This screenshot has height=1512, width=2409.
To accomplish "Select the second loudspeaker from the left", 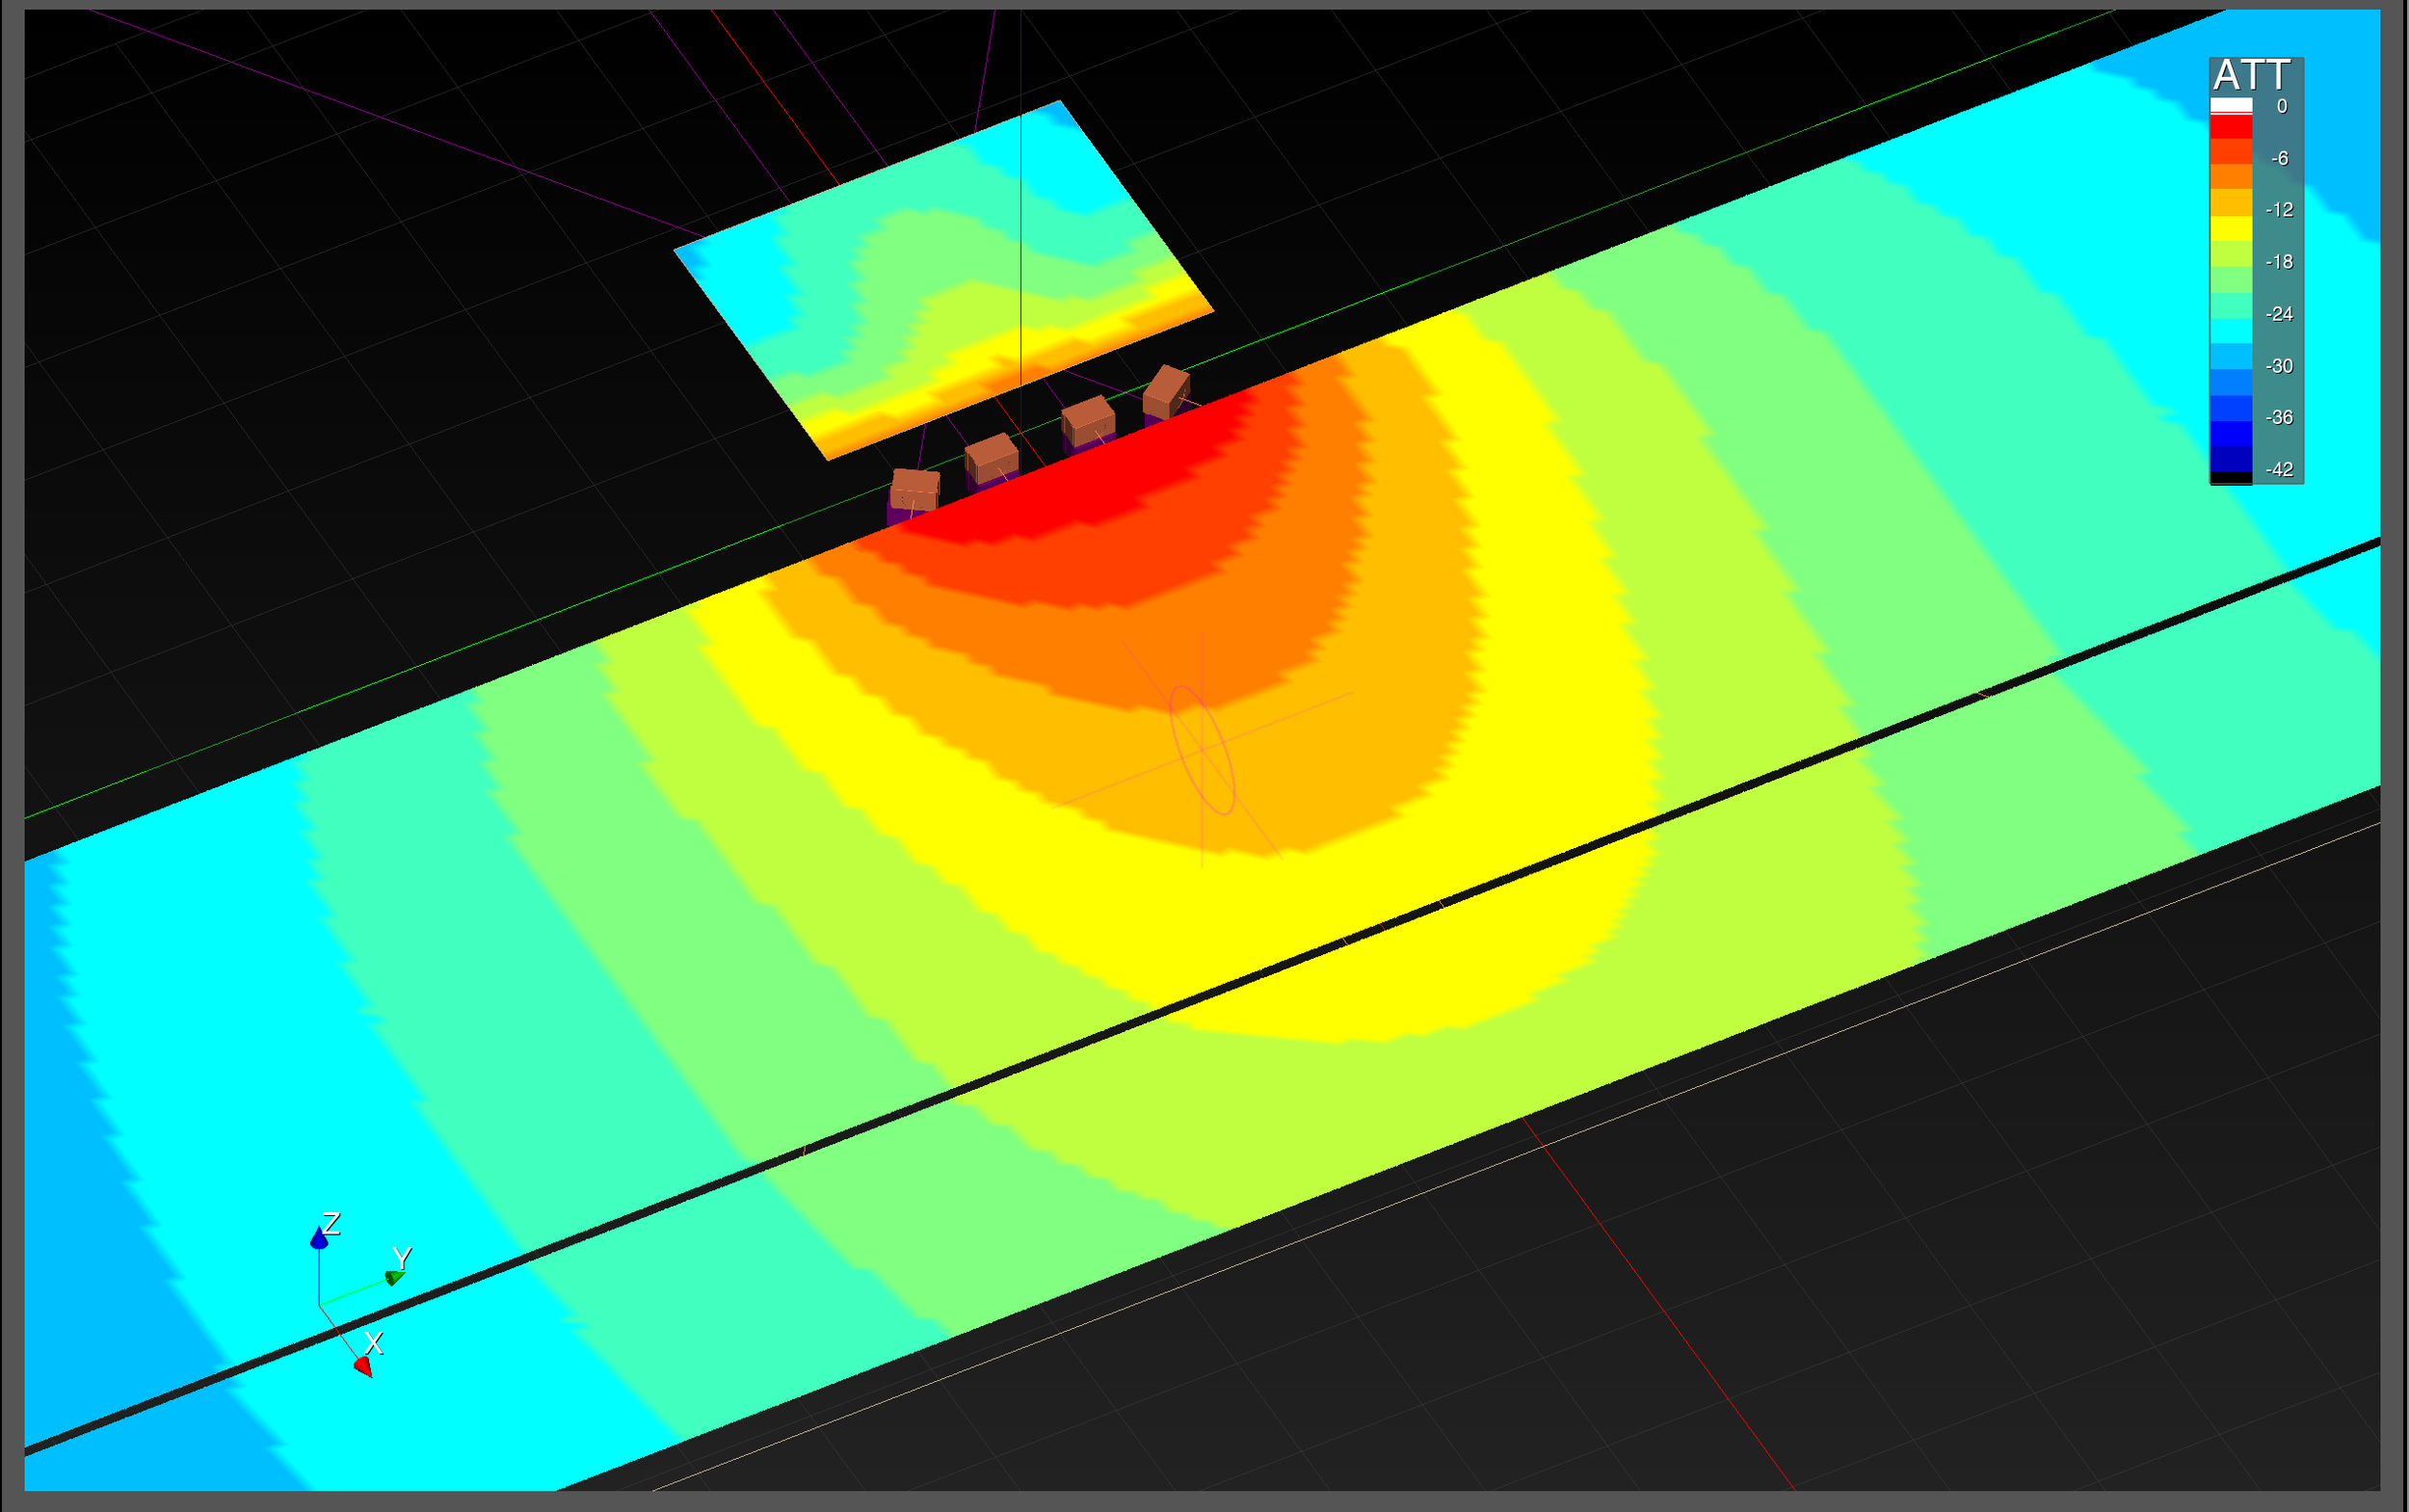I will point(991,458).
